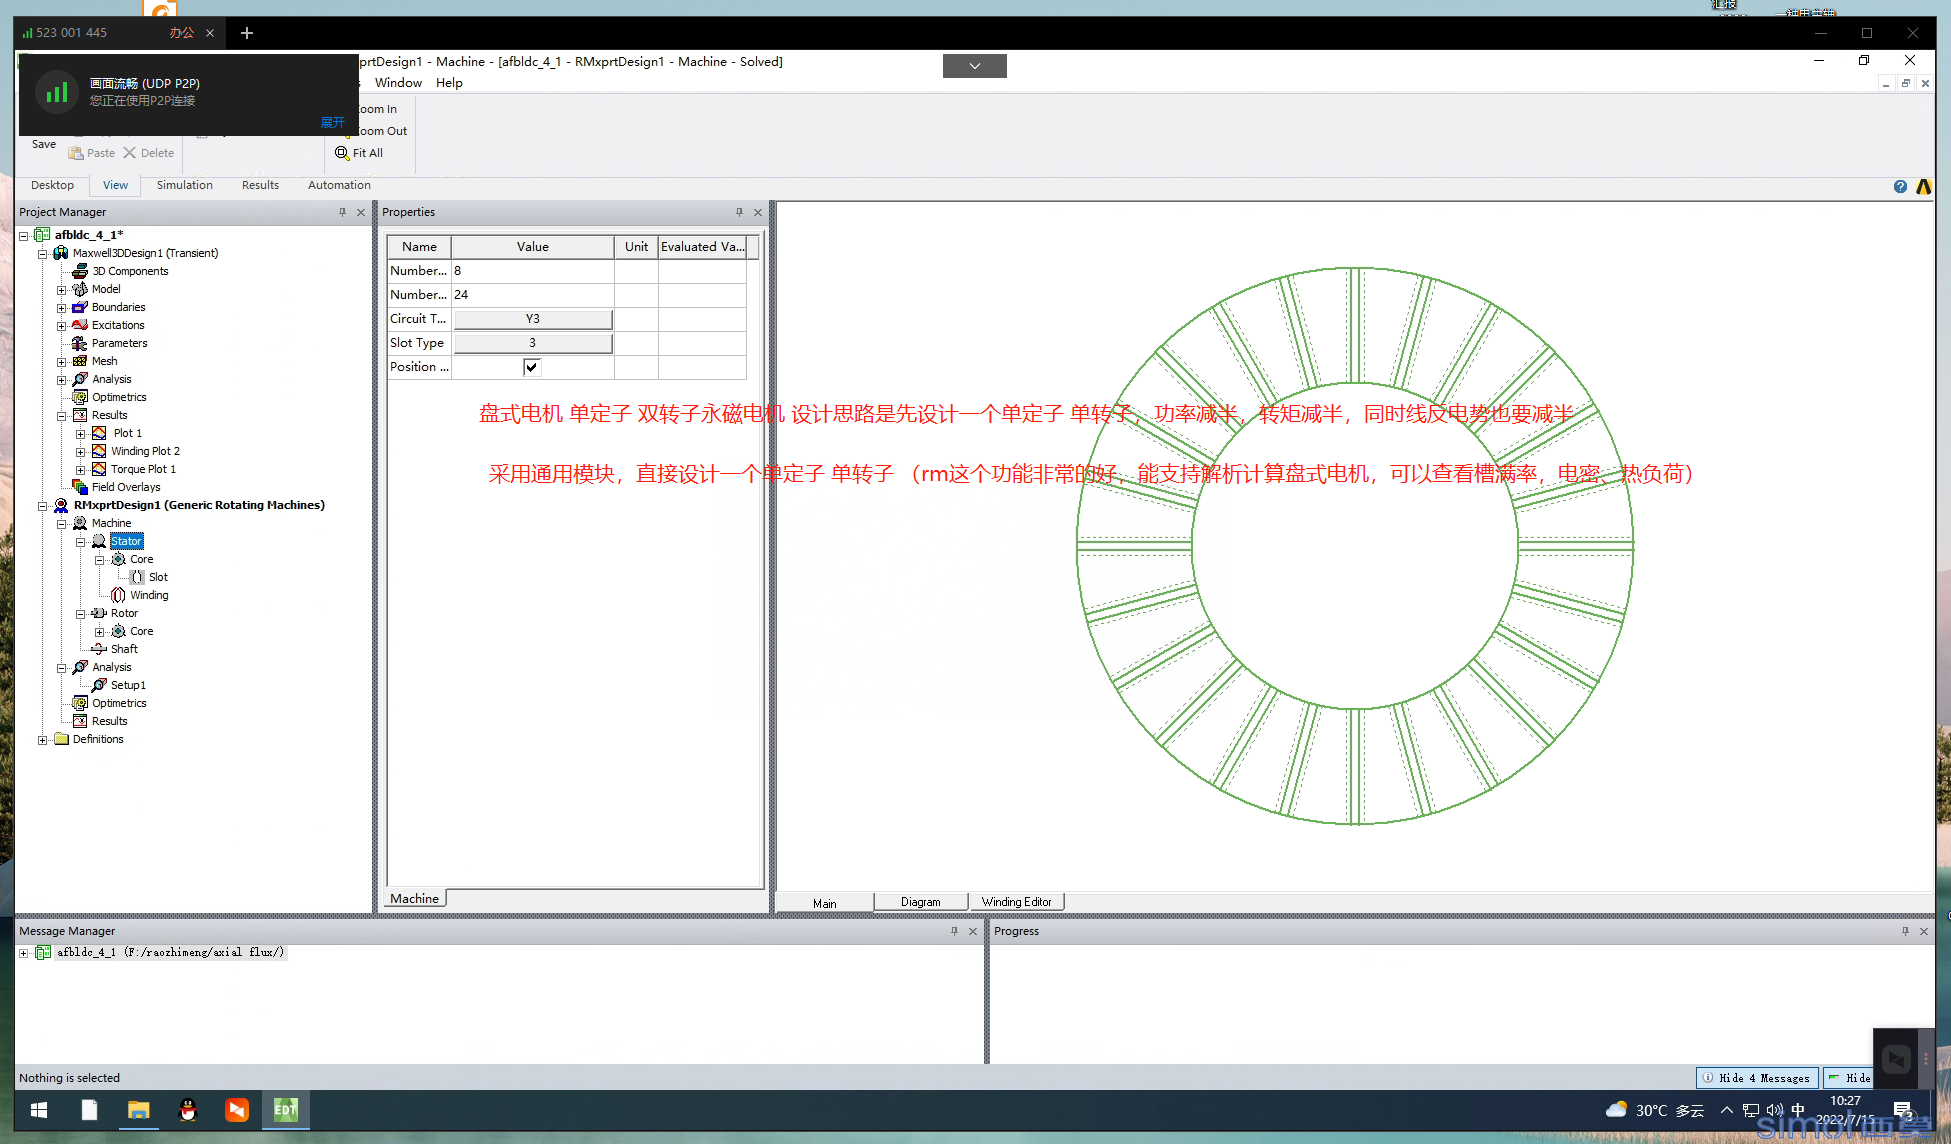Expand the Rotor Core node
The height and width of the screenshot is (1144, 1951).
pyautogui.click(x=99, y=632)
